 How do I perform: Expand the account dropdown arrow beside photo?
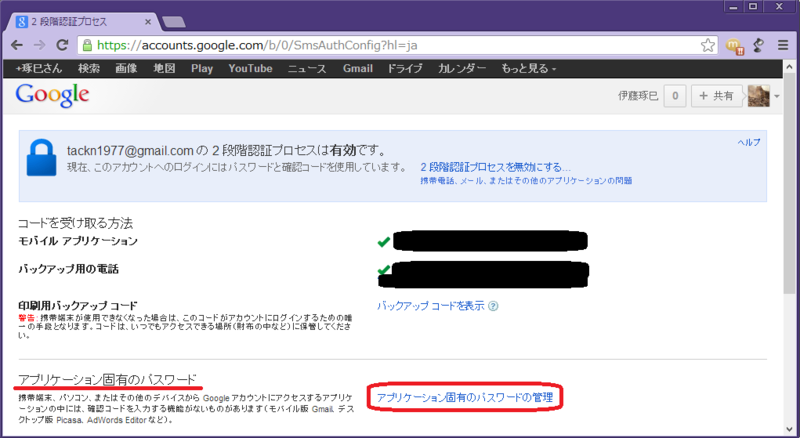(777, 96)
